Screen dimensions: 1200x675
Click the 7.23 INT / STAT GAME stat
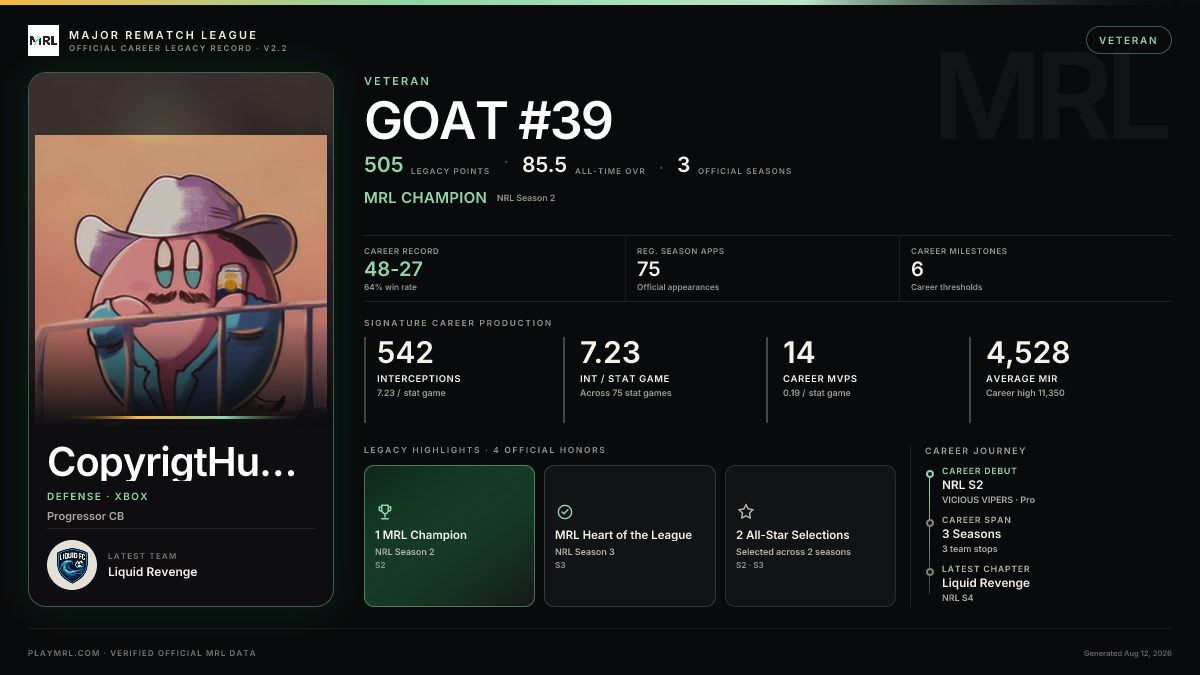[x=610, y=352]
